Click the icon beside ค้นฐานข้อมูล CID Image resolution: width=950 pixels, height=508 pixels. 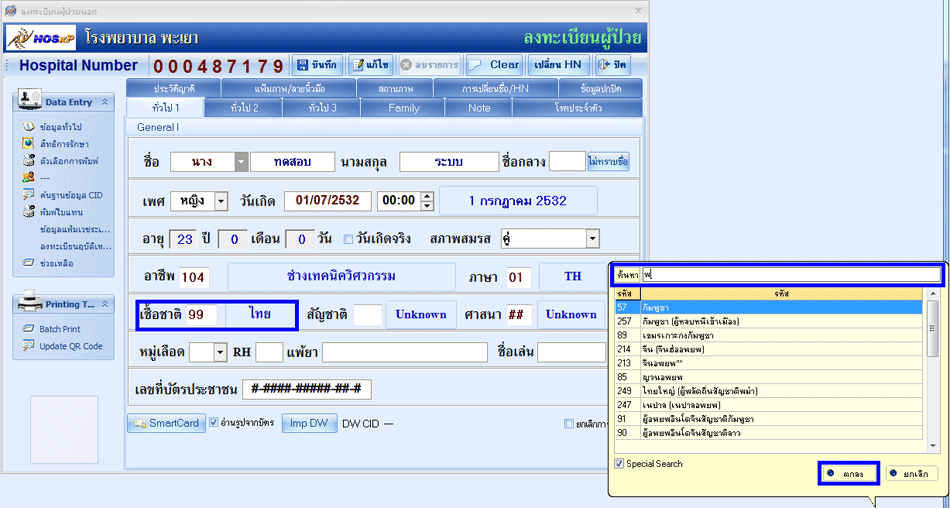coord(28,195)
